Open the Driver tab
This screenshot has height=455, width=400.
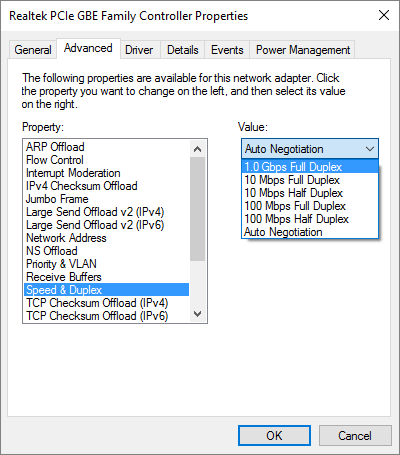pyautogui.click(x=139, y=50)
